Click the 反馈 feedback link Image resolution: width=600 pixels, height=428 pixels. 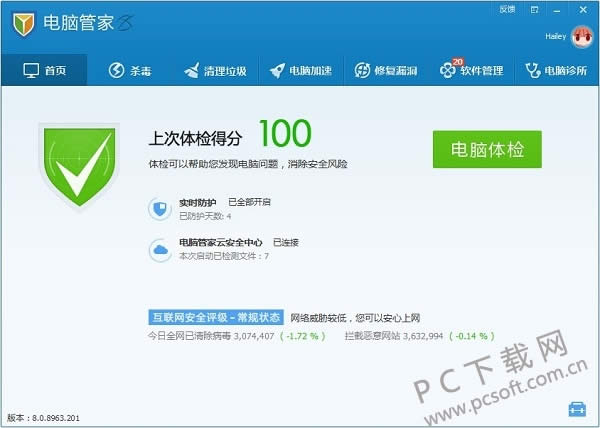507,10
